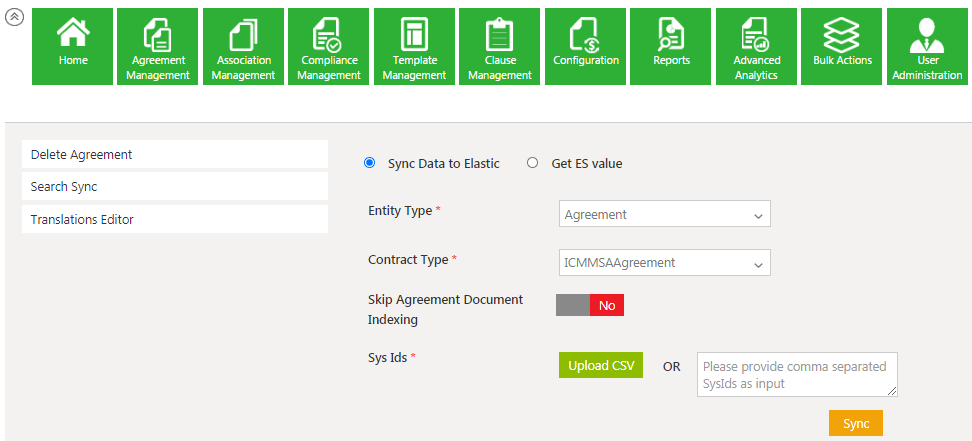972x441 pixels.
Task: Open the Home tile
Action: tap(73, 46)
